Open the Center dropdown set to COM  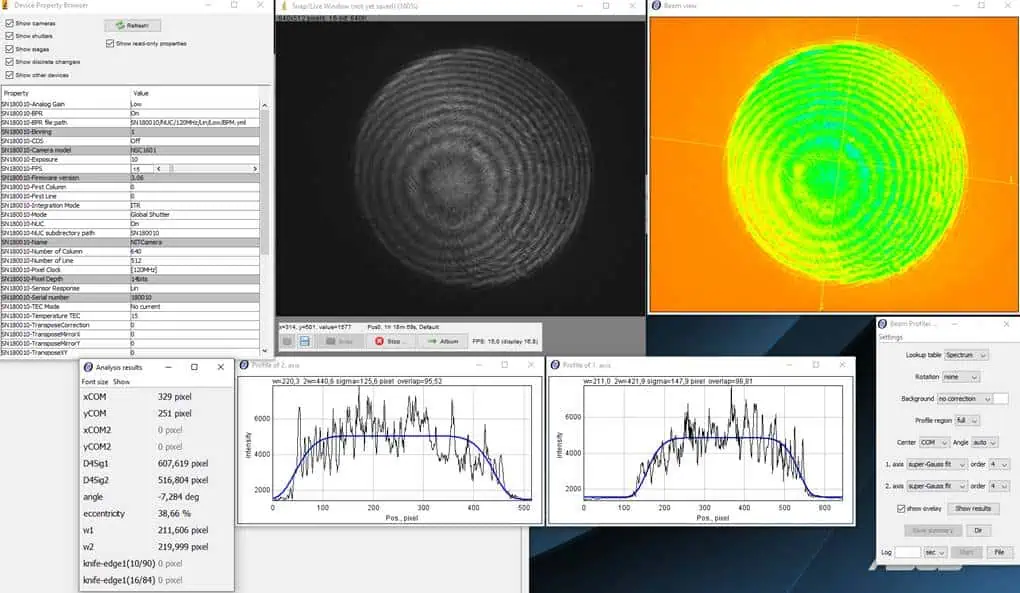pos(933,442)
